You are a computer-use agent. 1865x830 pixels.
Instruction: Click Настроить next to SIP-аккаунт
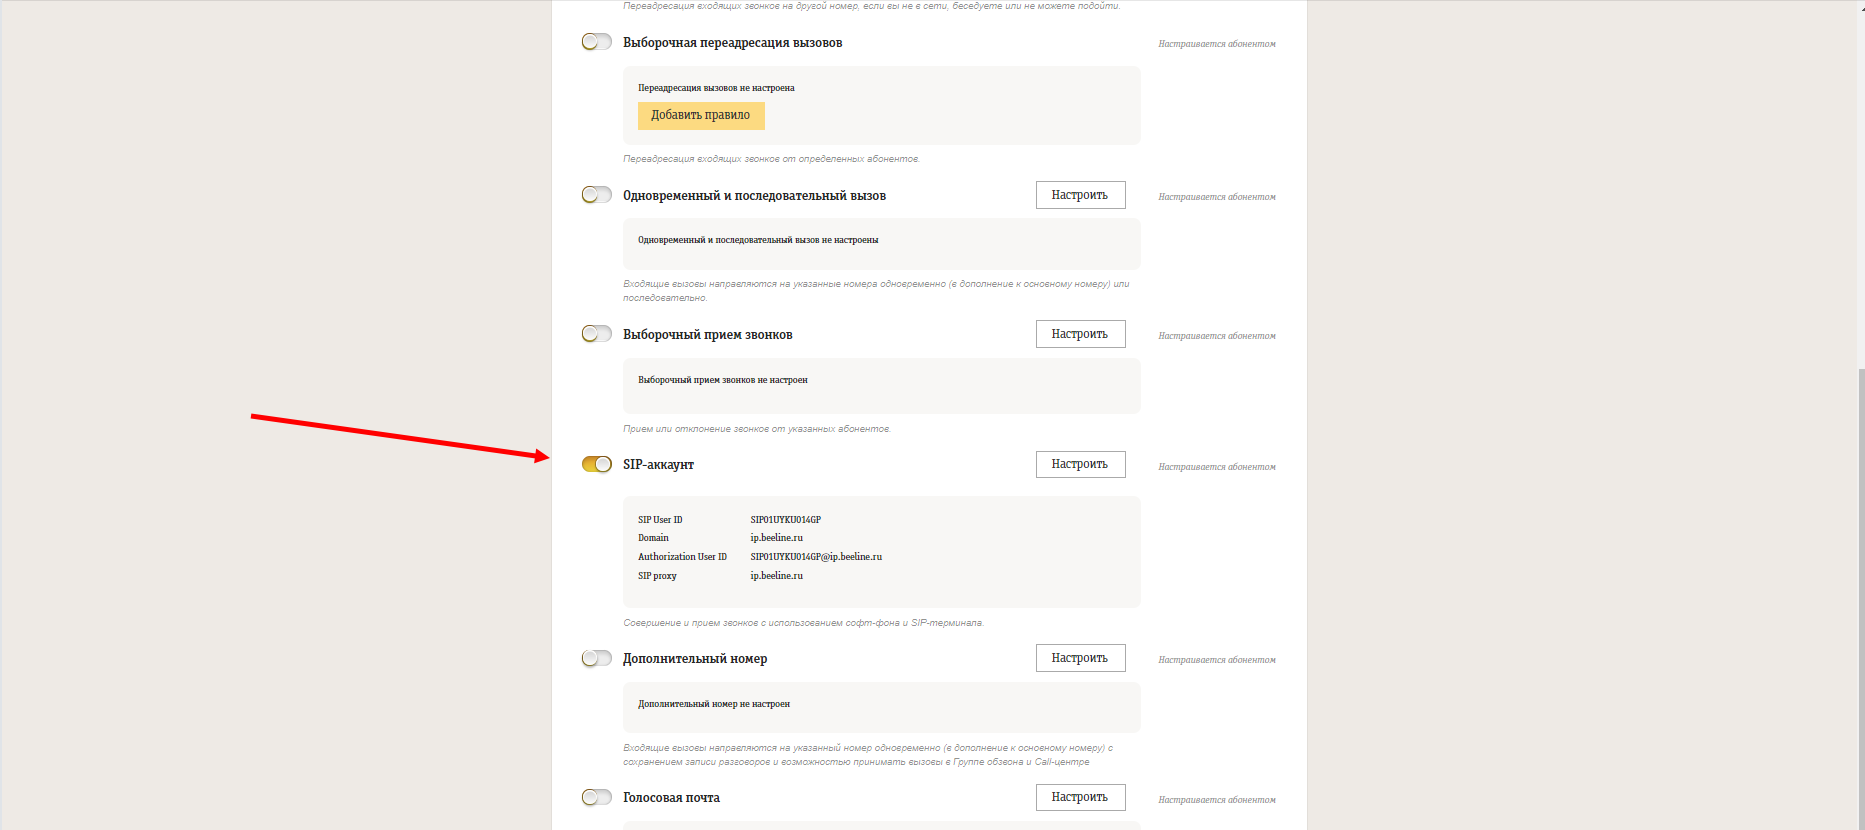pyautogui.click(x=1080, y=464)
